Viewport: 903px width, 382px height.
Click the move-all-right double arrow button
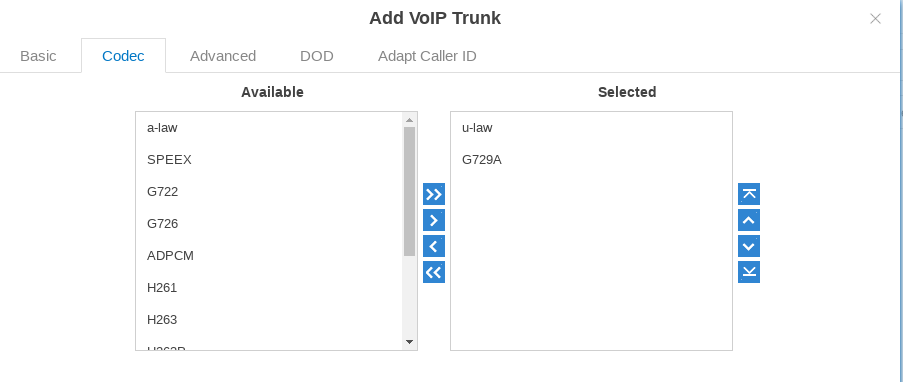click(x=434, y=194)
